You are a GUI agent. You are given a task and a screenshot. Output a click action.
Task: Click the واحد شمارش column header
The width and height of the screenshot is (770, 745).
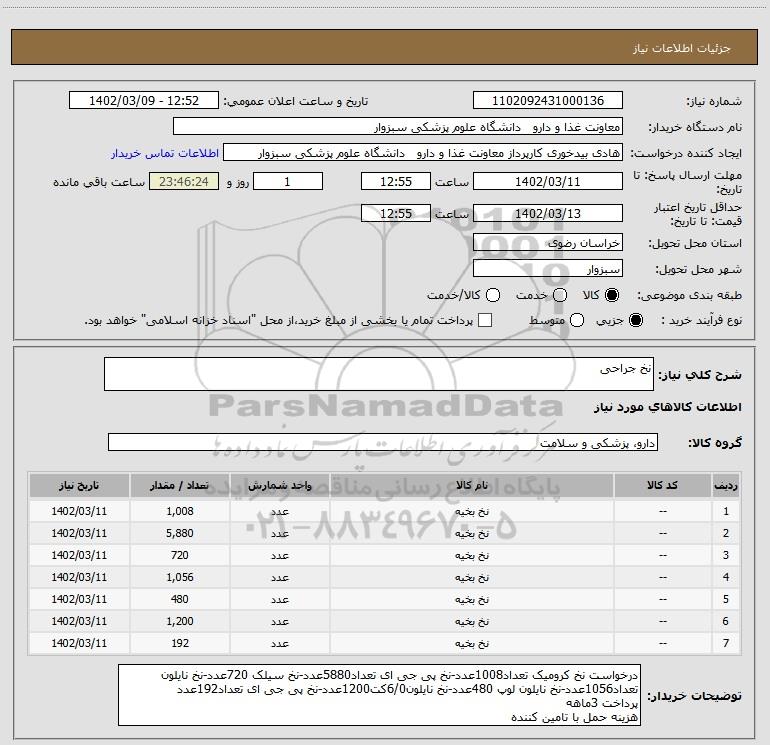click(279, 486)
